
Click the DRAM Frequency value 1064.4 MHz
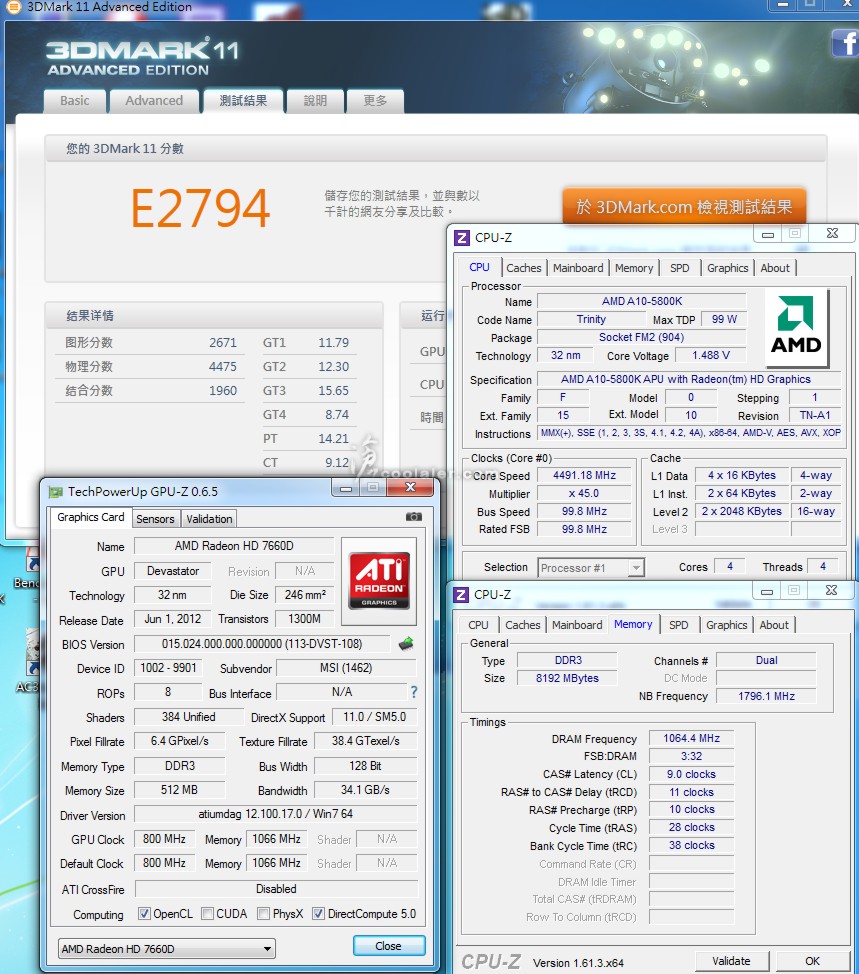[691, 738]
